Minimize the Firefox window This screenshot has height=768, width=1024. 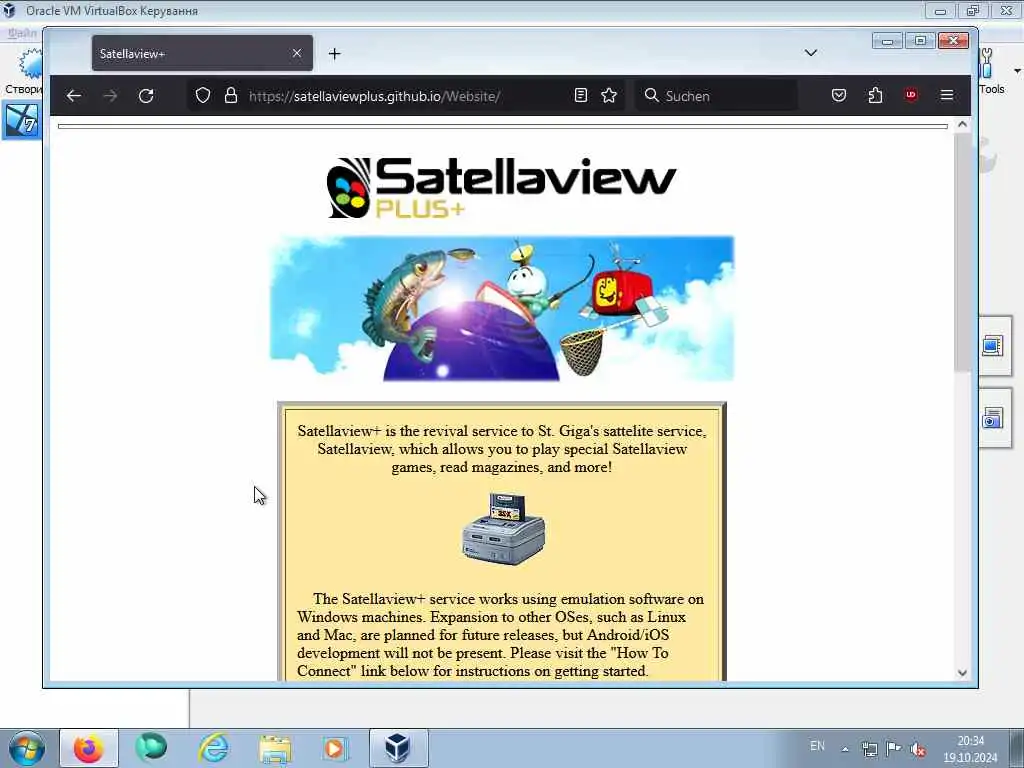coord(888,41)
